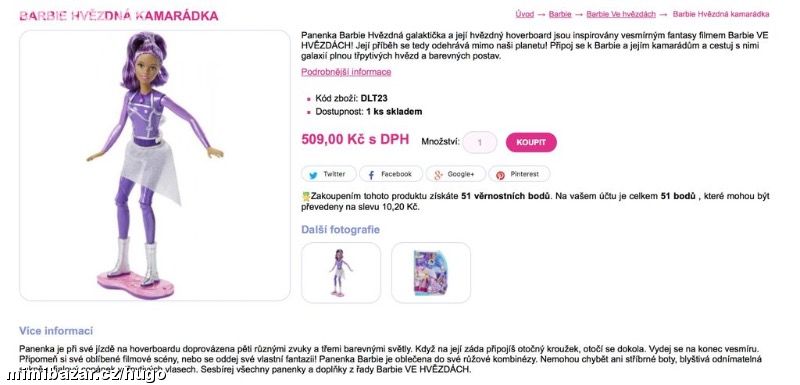
Task: Go to Úvod breadcrumb link
Action: tap(524, 14)
